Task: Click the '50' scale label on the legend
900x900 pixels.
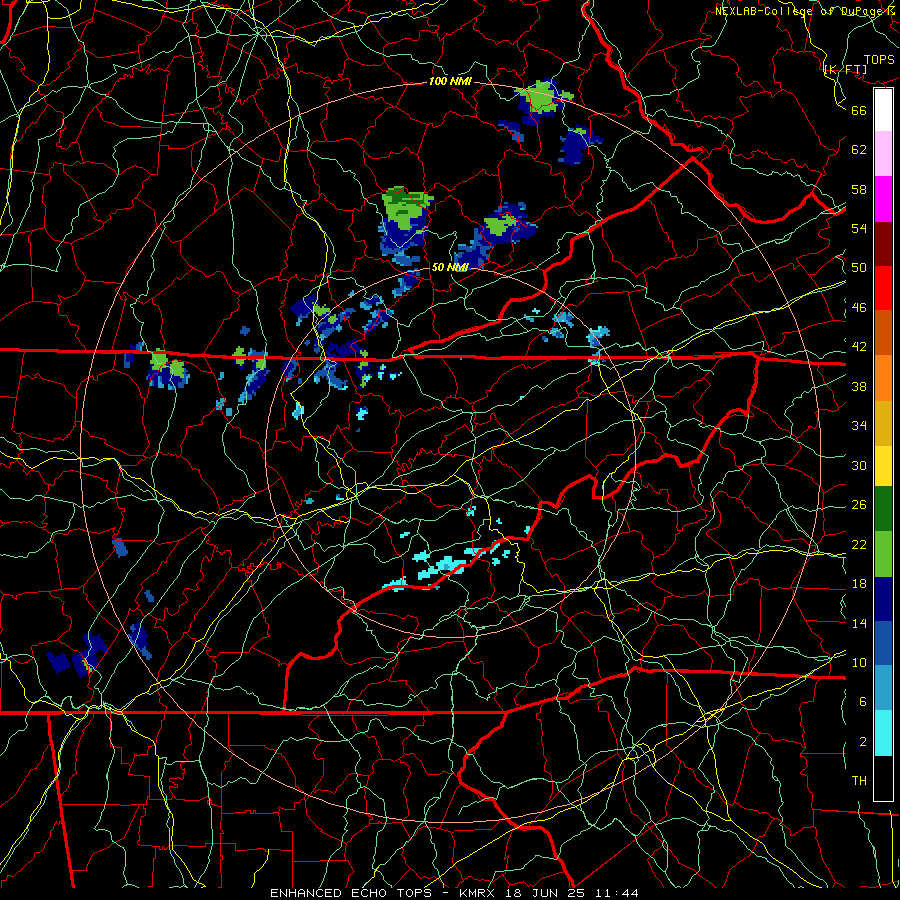Action: 859,268
